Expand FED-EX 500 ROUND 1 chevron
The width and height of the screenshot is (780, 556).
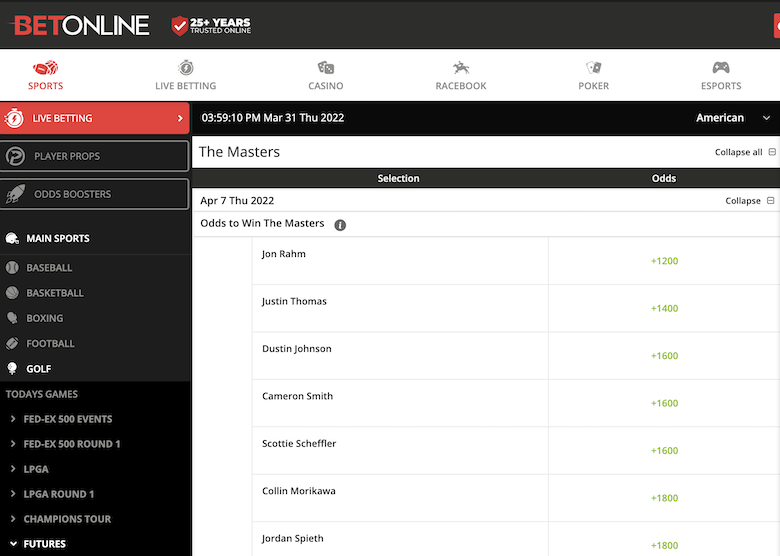pyautogui.click(x=13, y=444)
